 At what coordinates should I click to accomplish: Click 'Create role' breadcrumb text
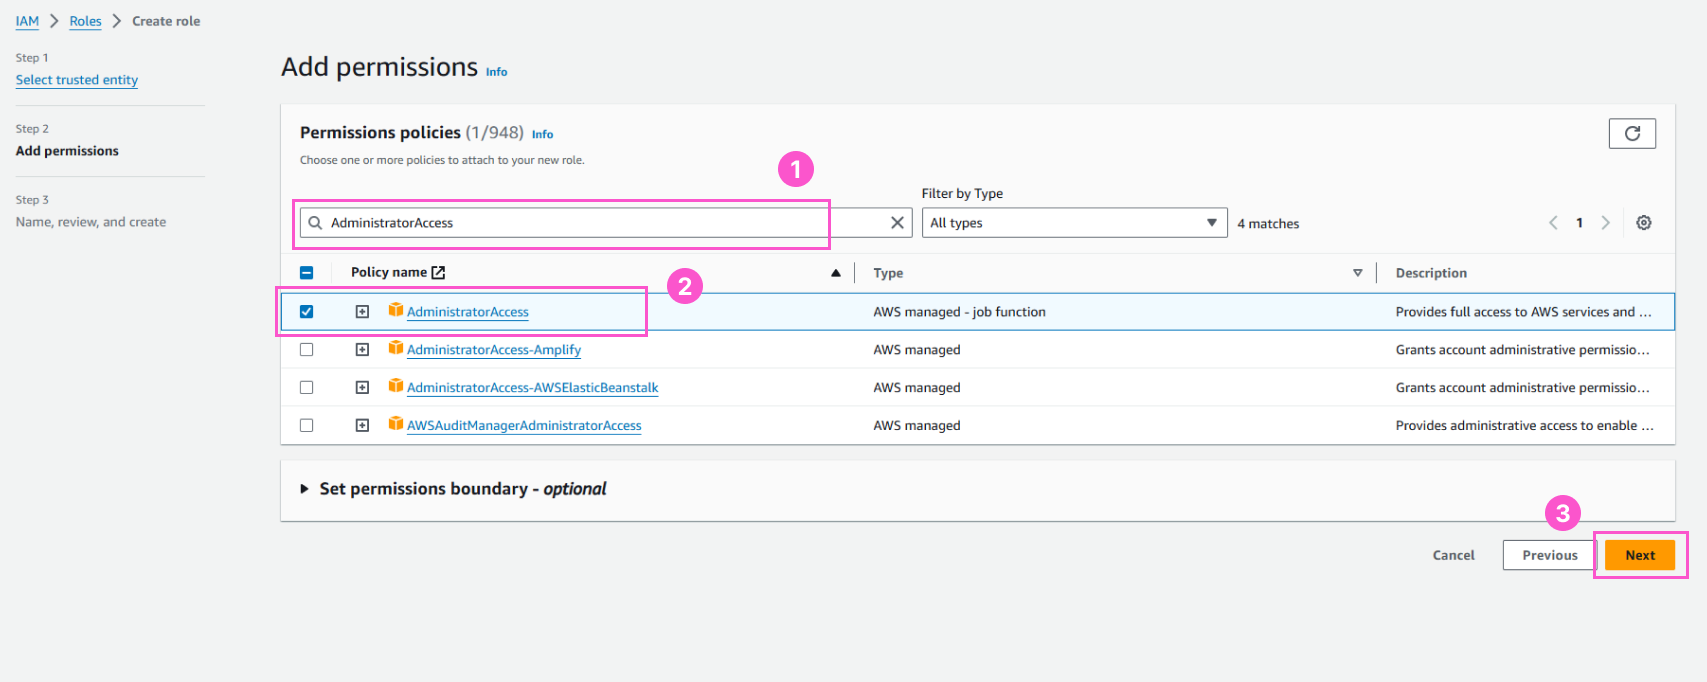point(166,21)
